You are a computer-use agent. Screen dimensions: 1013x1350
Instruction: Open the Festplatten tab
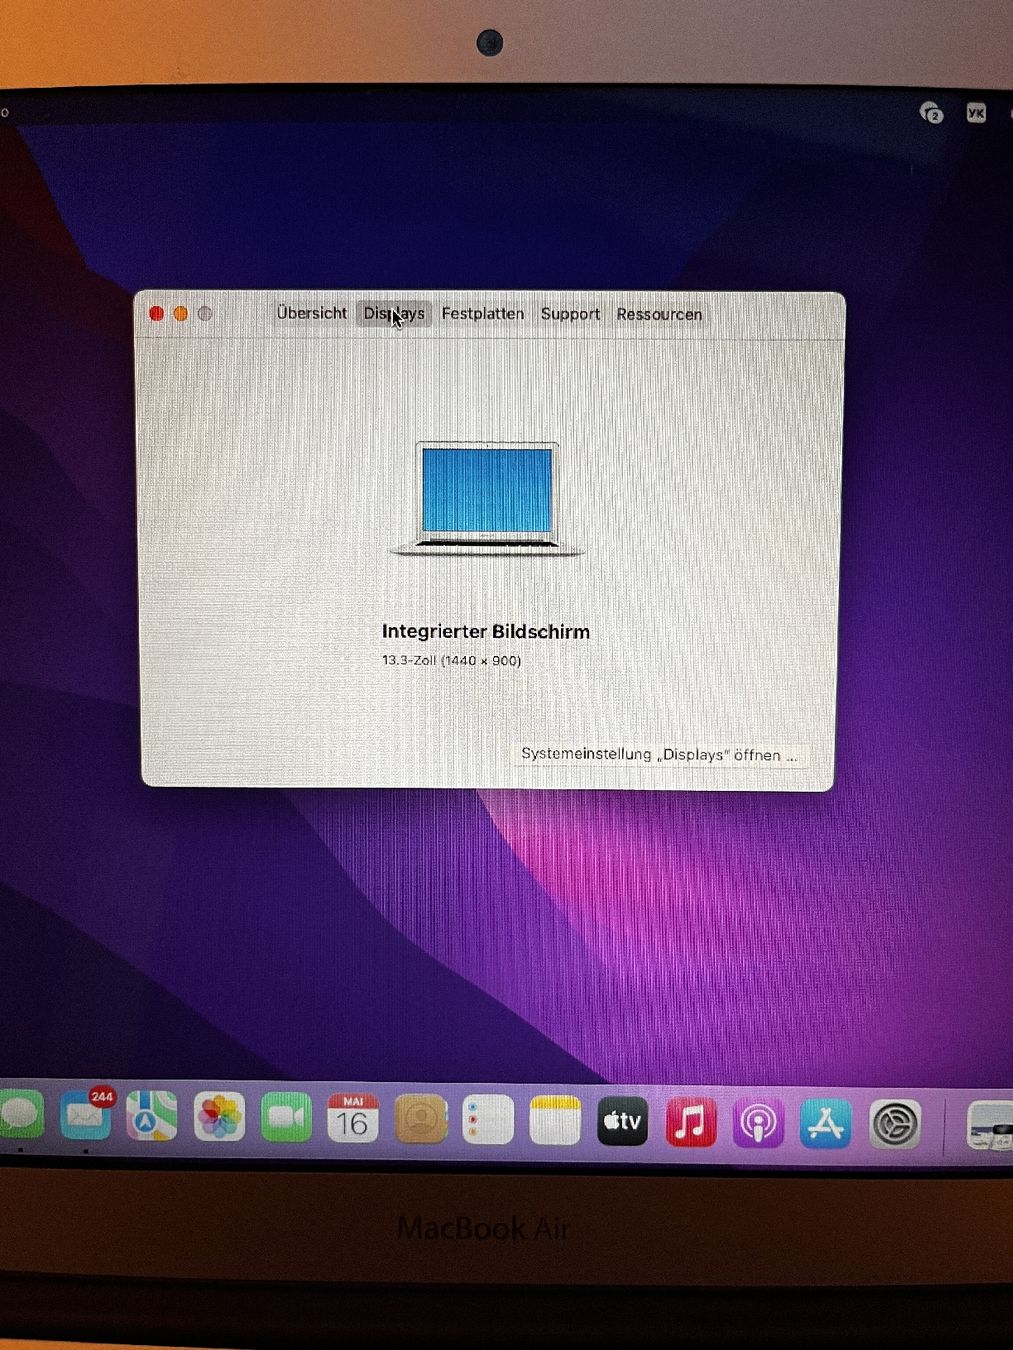[483, 314]
